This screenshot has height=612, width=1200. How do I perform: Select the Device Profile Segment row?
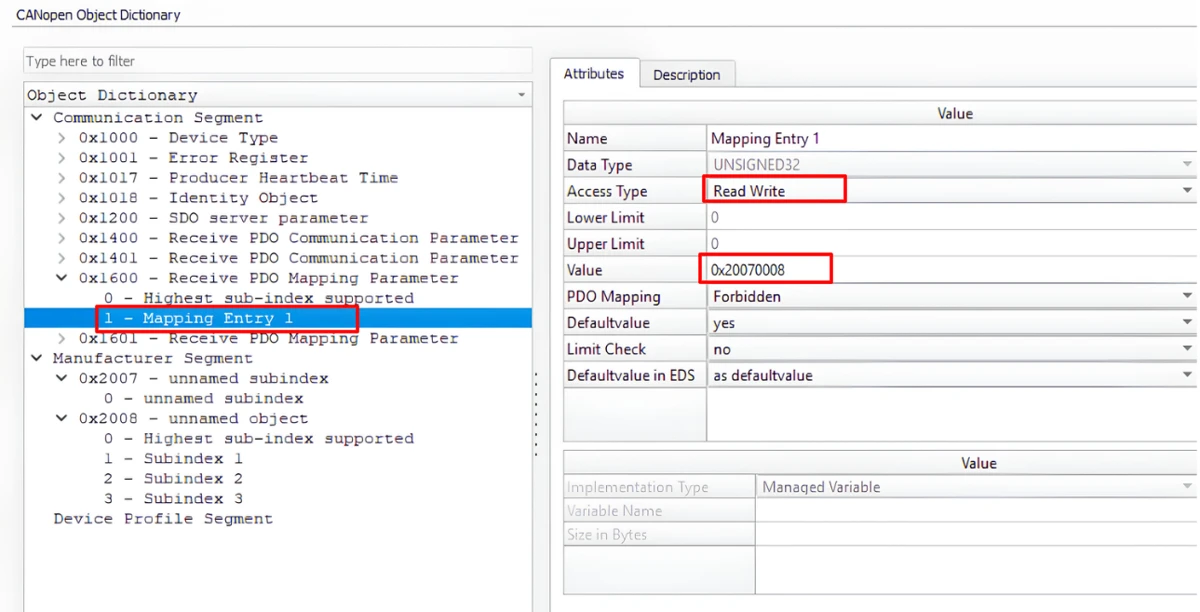click(x=163, y=518)
